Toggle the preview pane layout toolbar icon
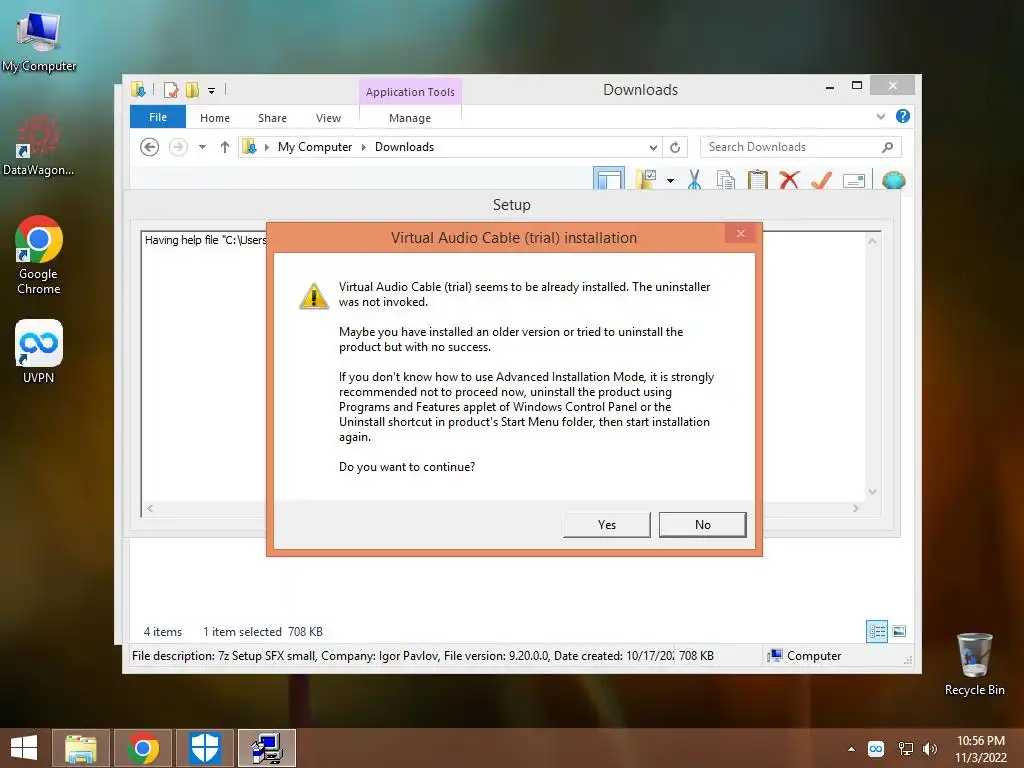The height and width of the screenshot is (768, 1024). [609, 179]
